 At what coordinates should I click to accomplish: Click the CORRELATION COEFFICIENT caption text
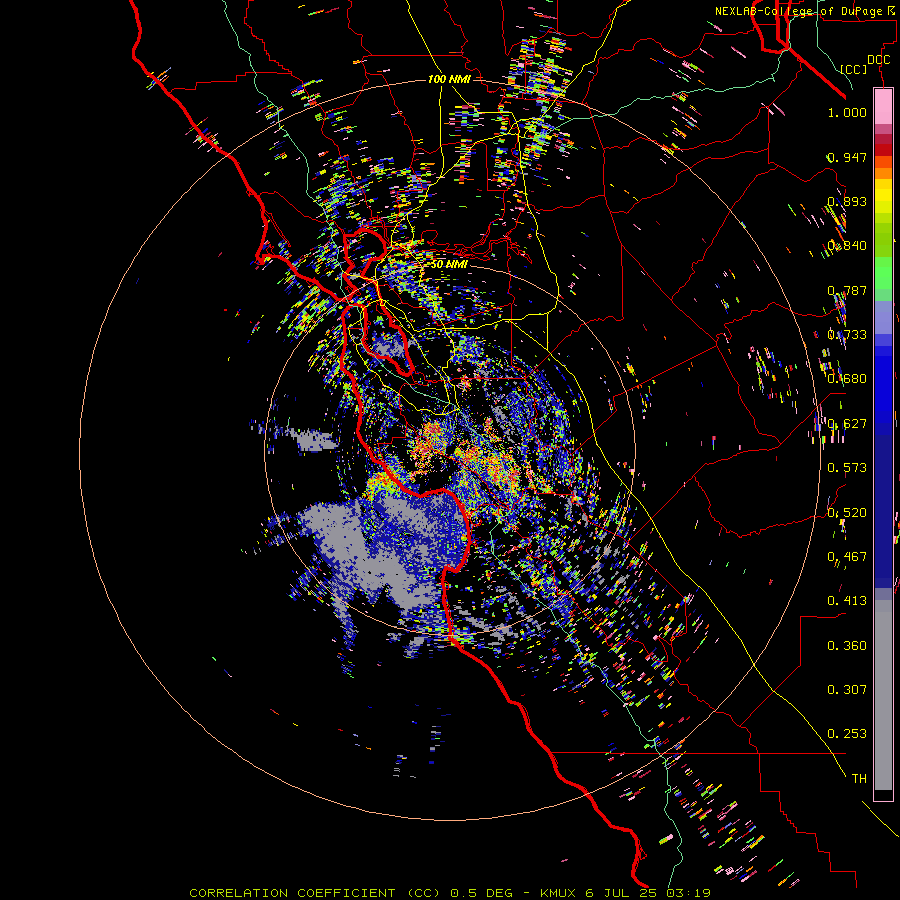pyautogui.click(x=292, y=893)
